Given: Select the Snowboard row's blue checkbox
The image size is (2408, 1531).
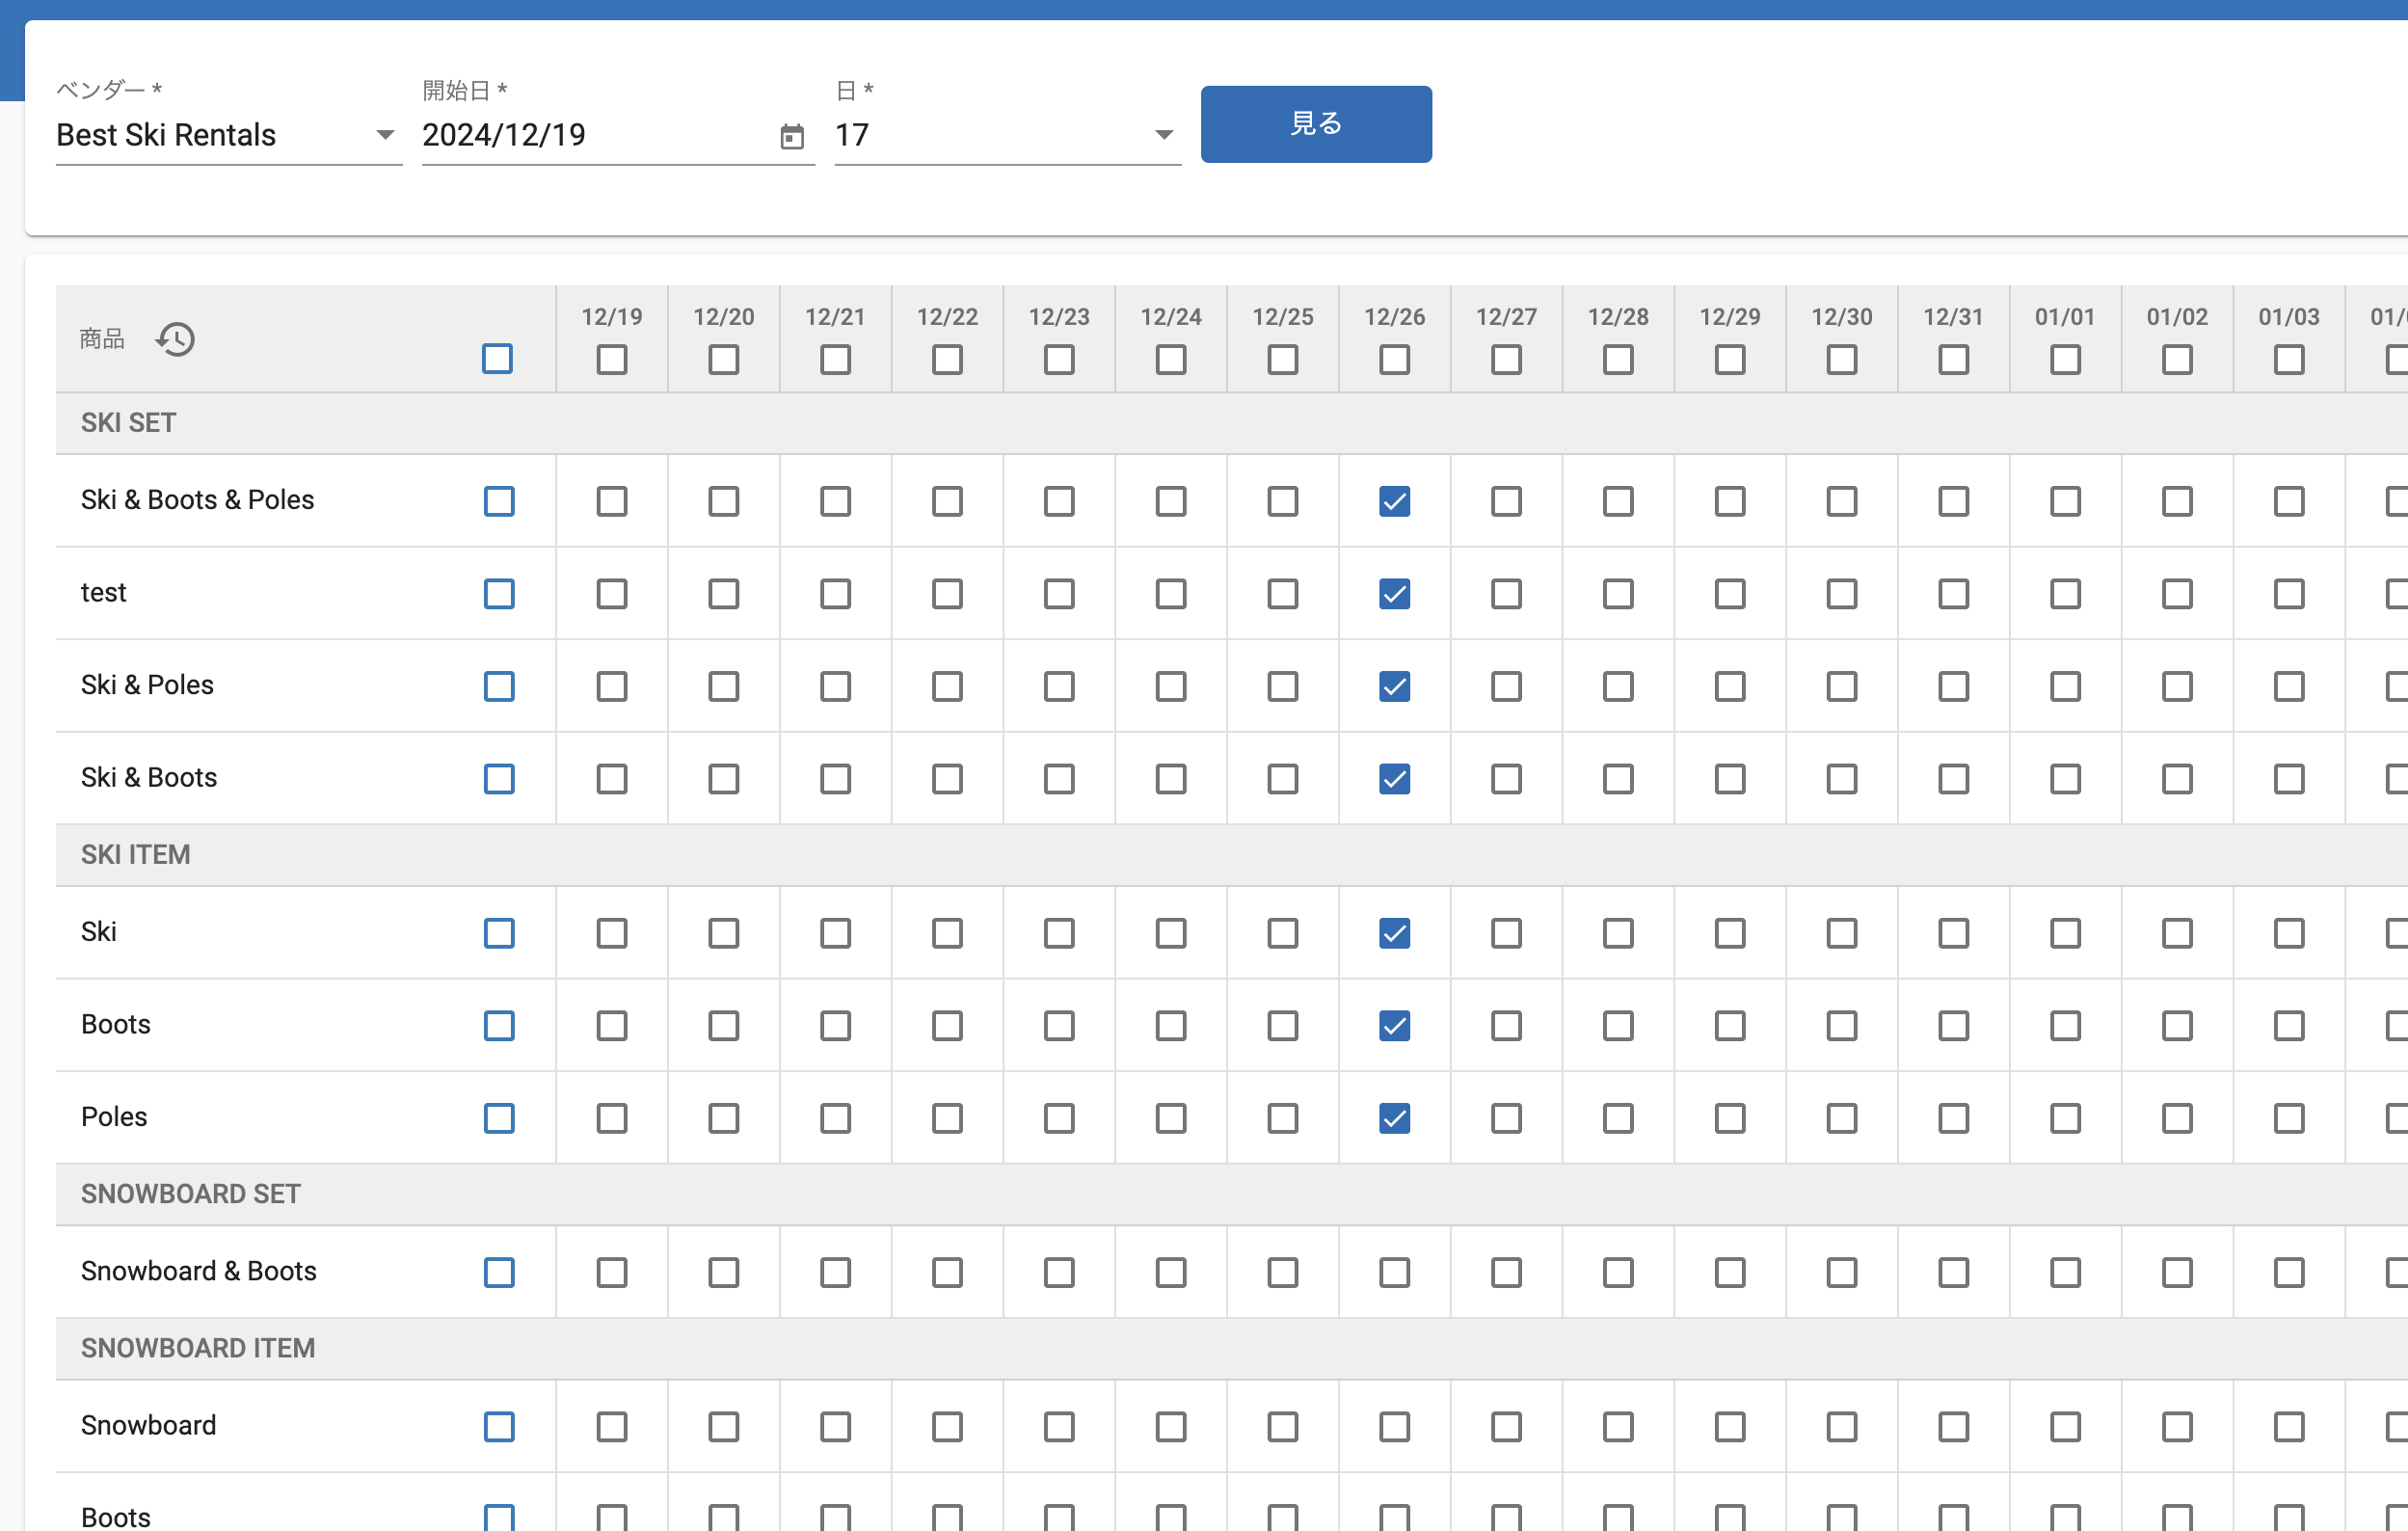Looking at the screenshot, I should (x=499, y=1426).
